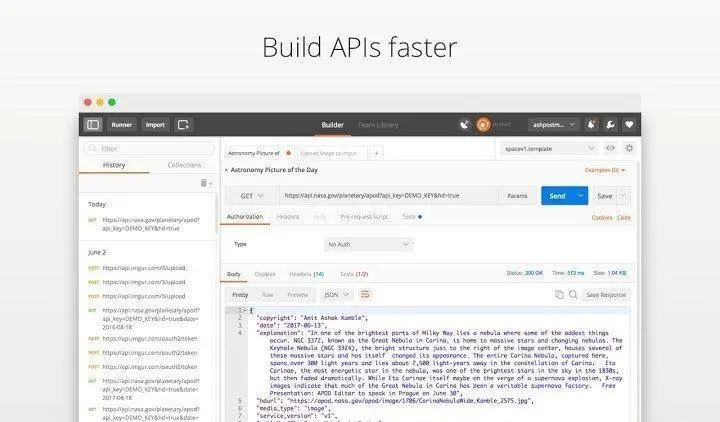Click the Import button
This screenshot has width=720, height=422.
[x=155, y=124]
